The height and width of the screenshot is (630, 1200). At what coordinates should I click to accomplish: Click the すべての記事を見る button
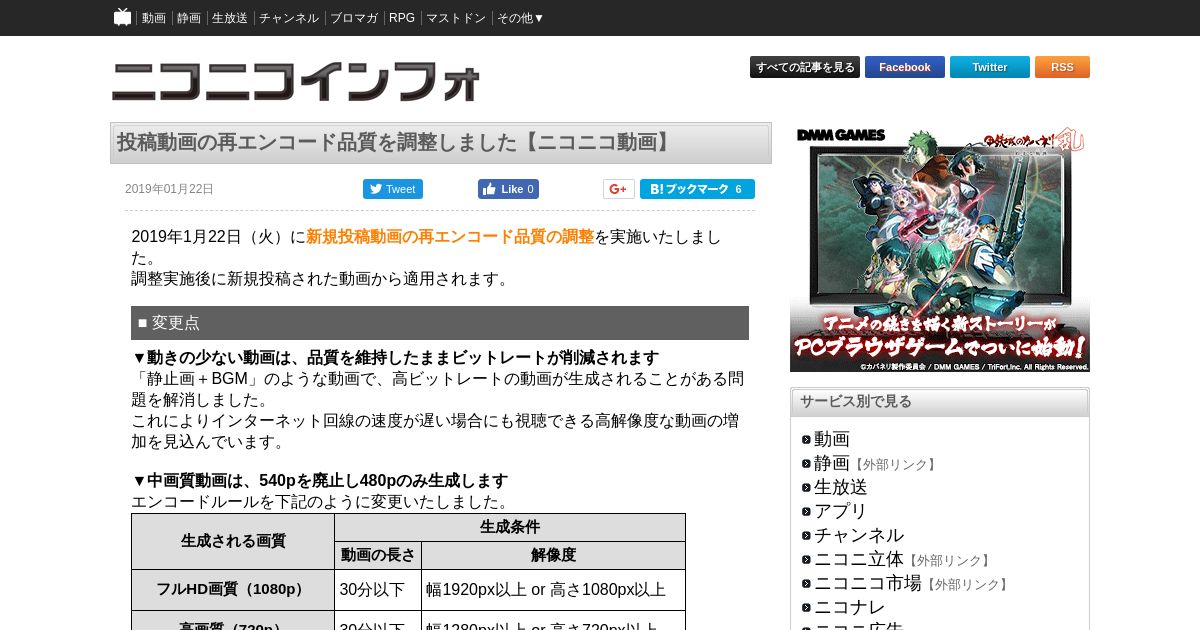[x=805, y=67]
